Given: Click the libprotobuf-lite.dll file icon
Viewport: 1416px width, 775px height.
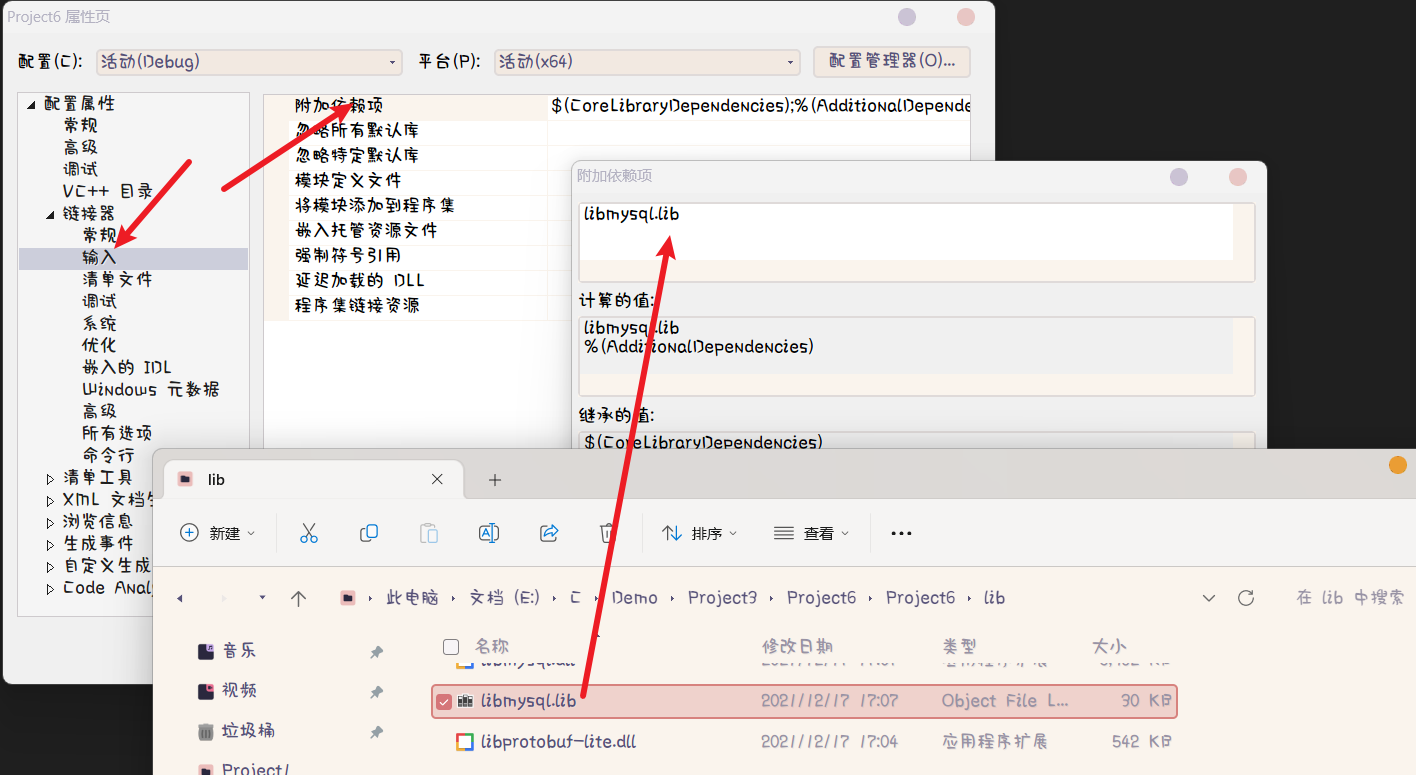Looking at the screenshot, I should 465,742.
